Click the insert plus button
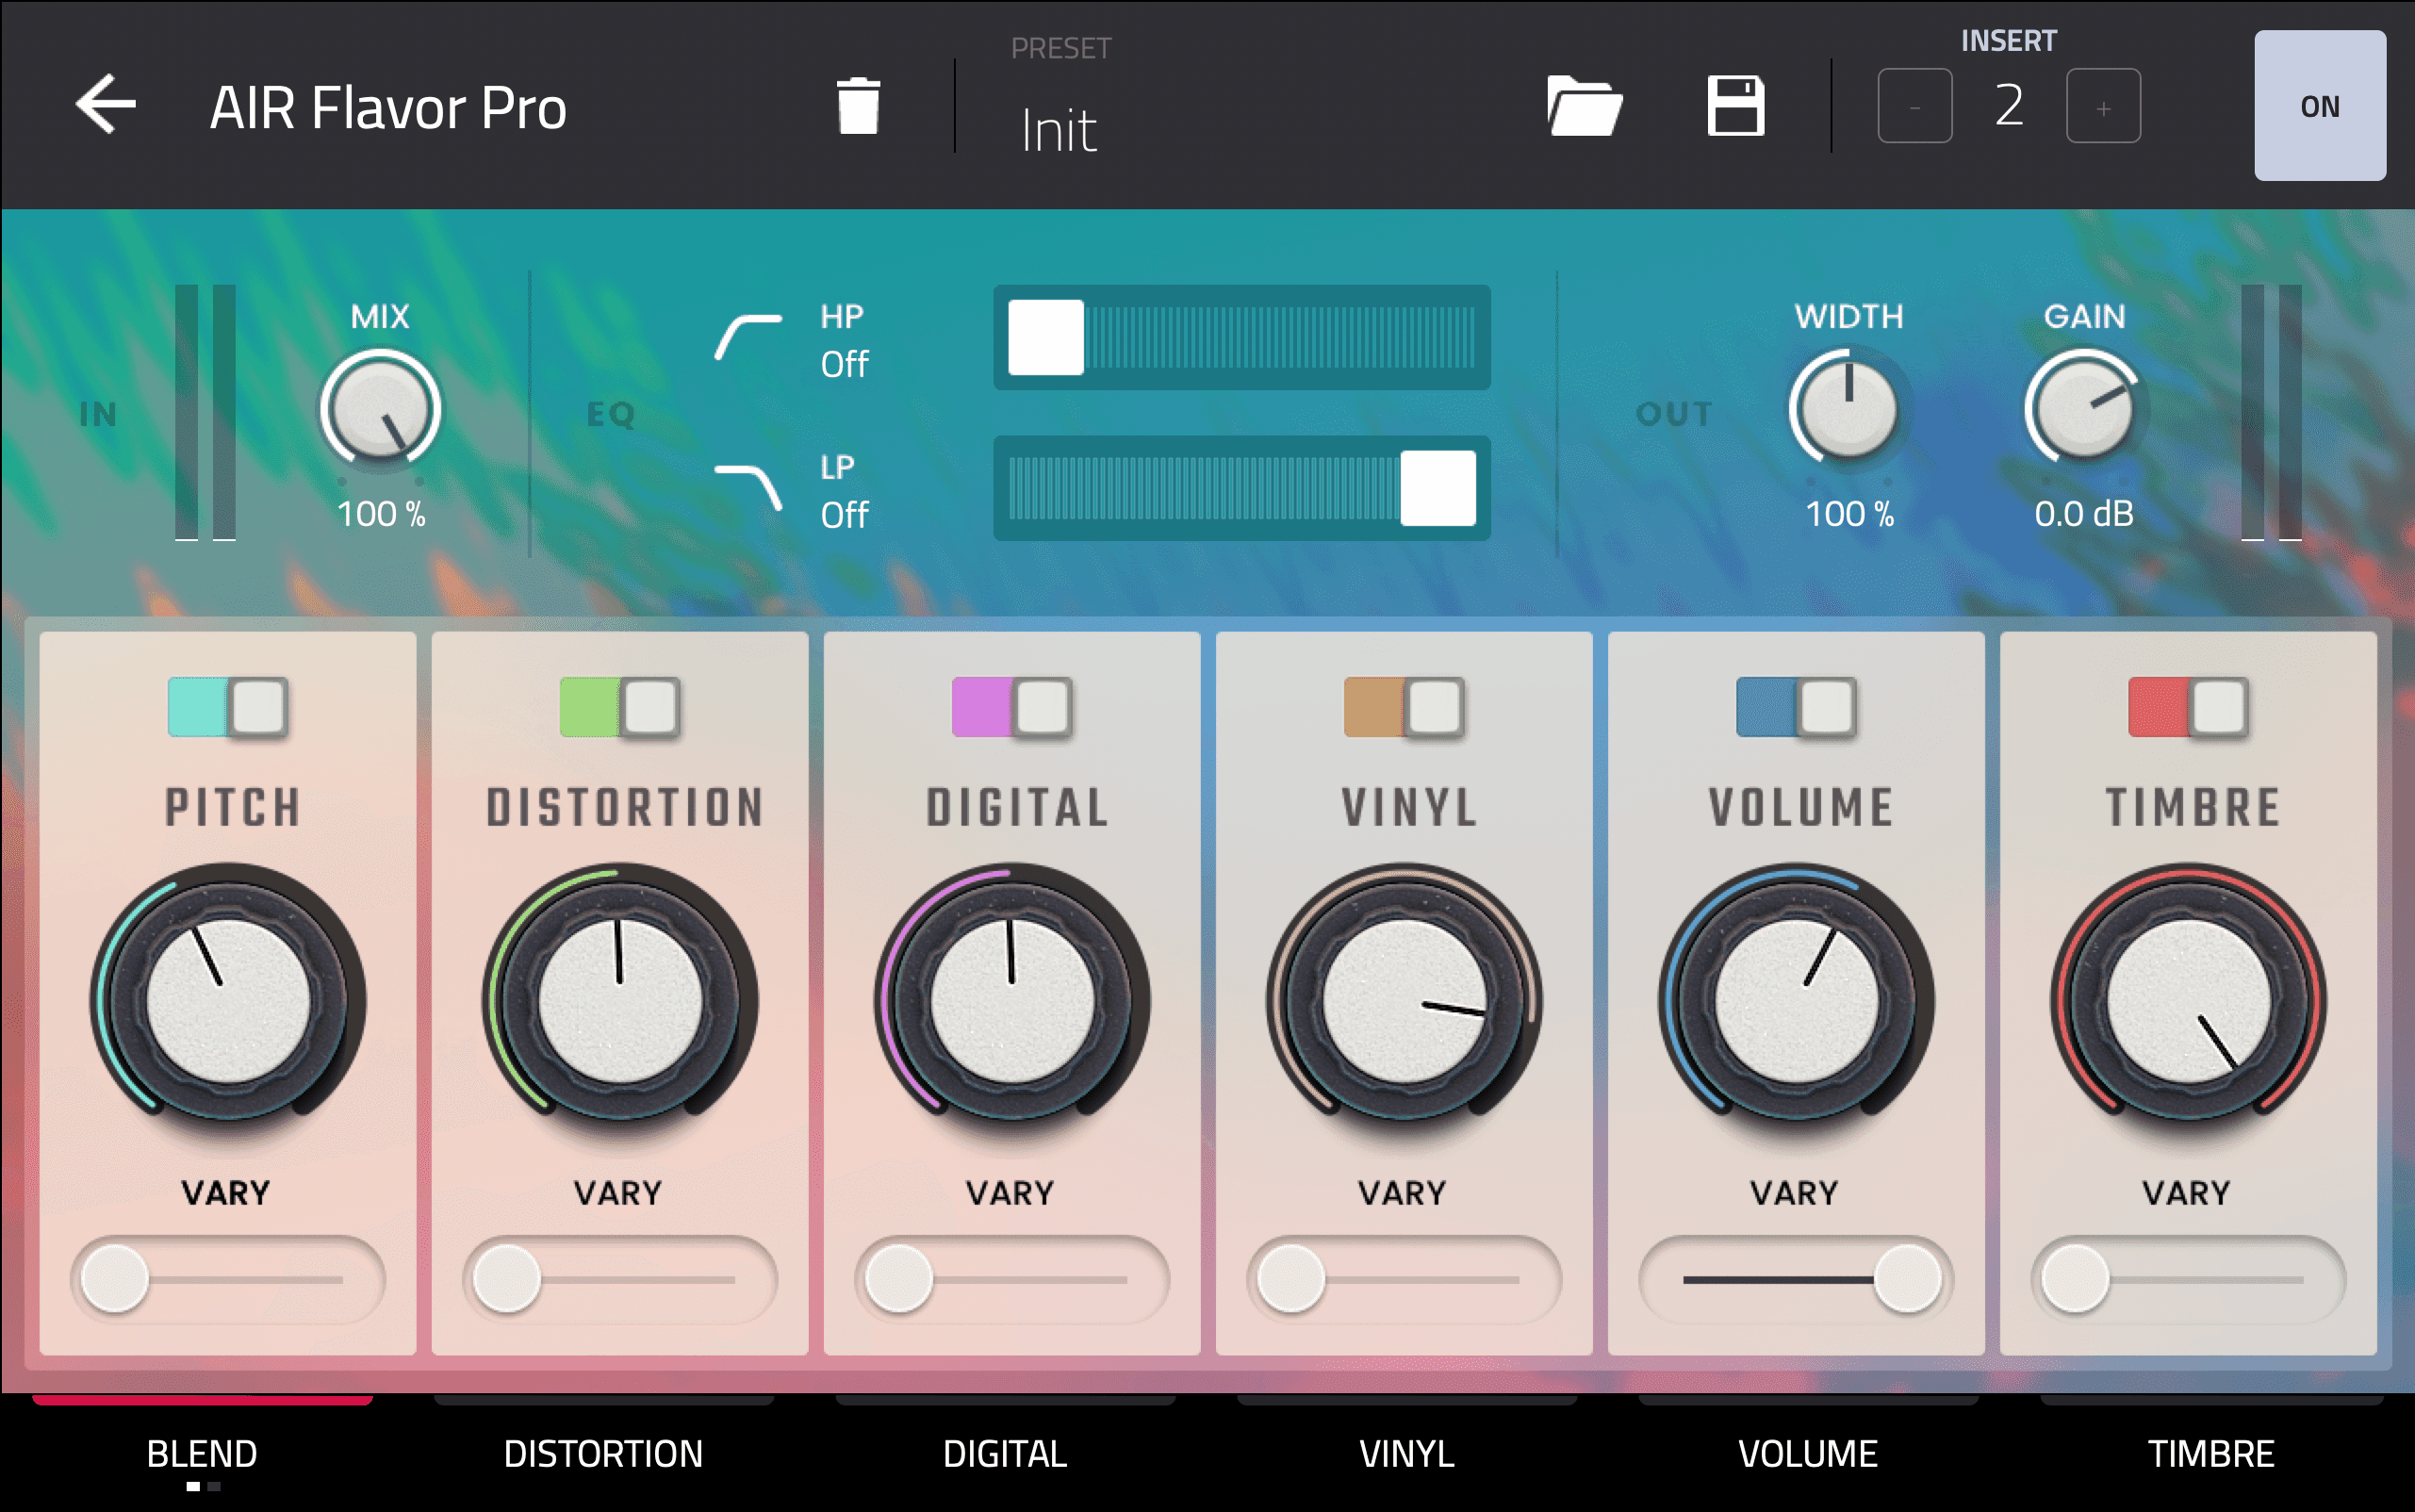Image resolution: width=2415 pixels, height=1512 pixels. tap(2103, 106)
